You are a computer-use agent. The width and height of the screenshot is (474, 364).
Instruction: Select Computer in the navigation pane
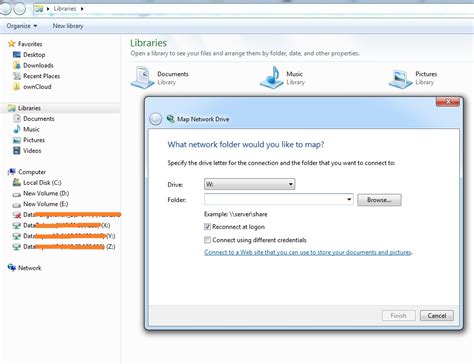[x=32, y=172]
